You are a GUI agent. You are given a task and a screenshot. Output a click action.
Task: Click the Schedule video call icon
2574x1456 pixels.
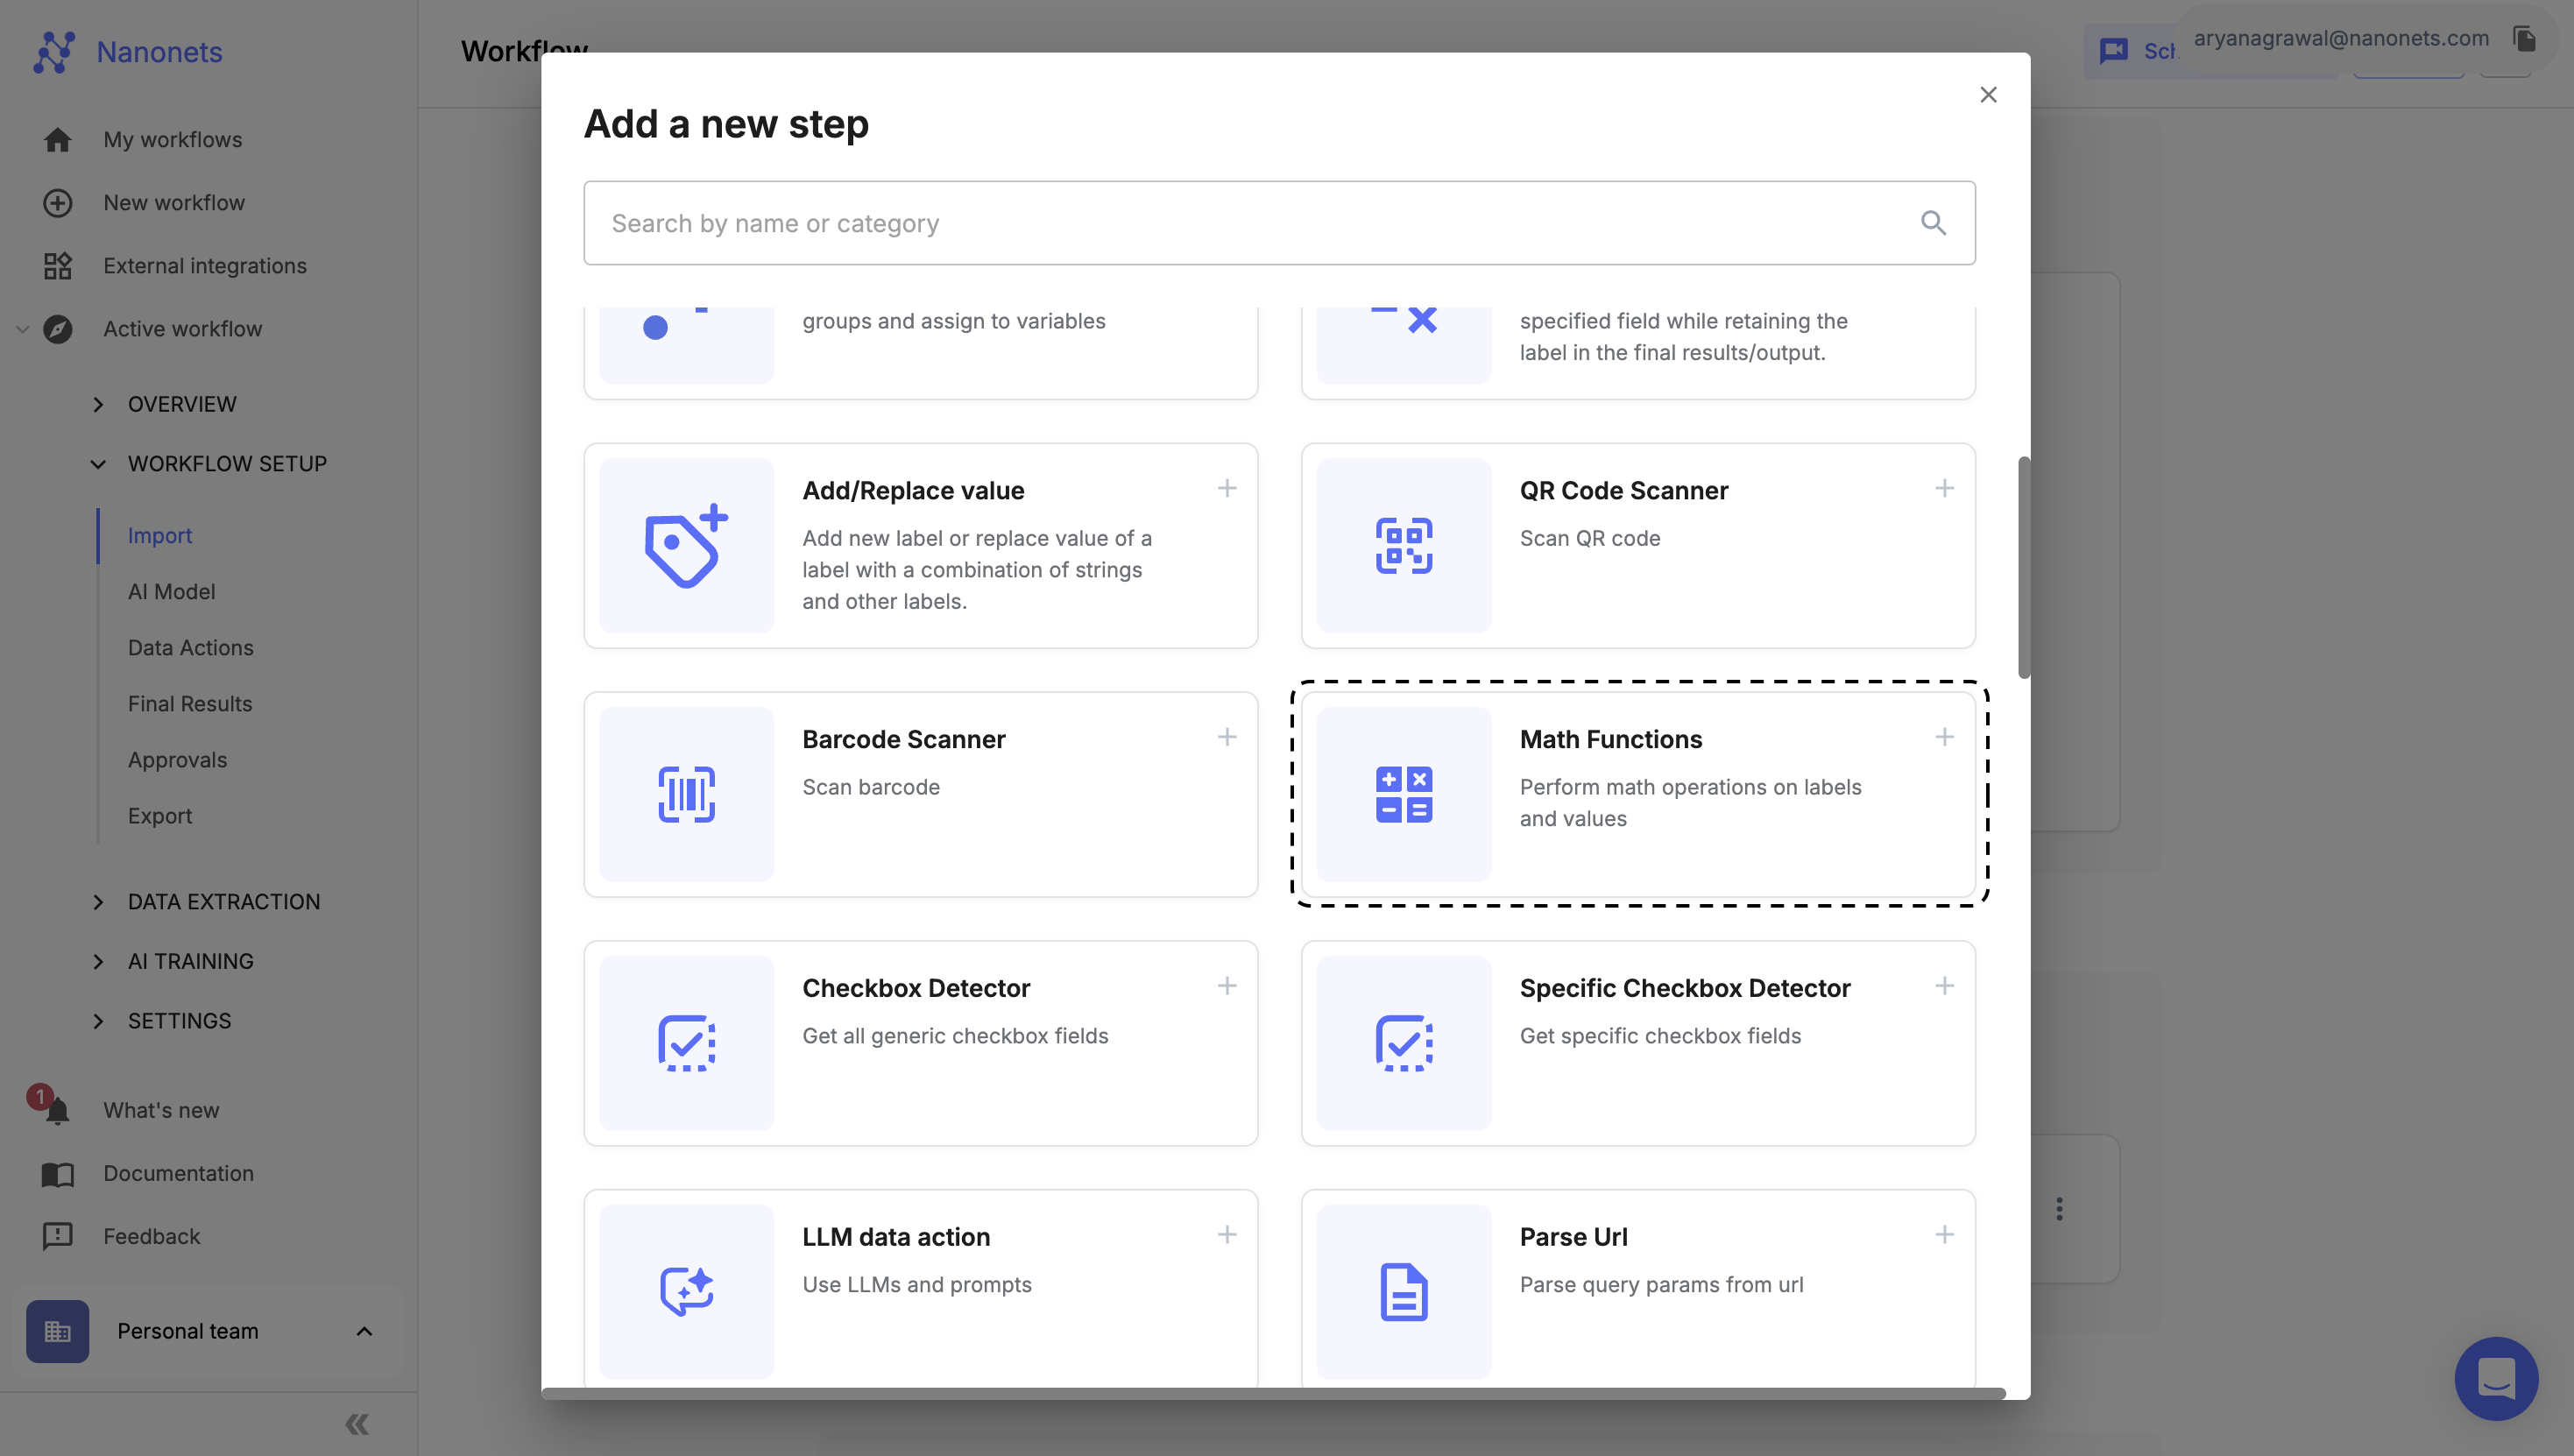2113,51
